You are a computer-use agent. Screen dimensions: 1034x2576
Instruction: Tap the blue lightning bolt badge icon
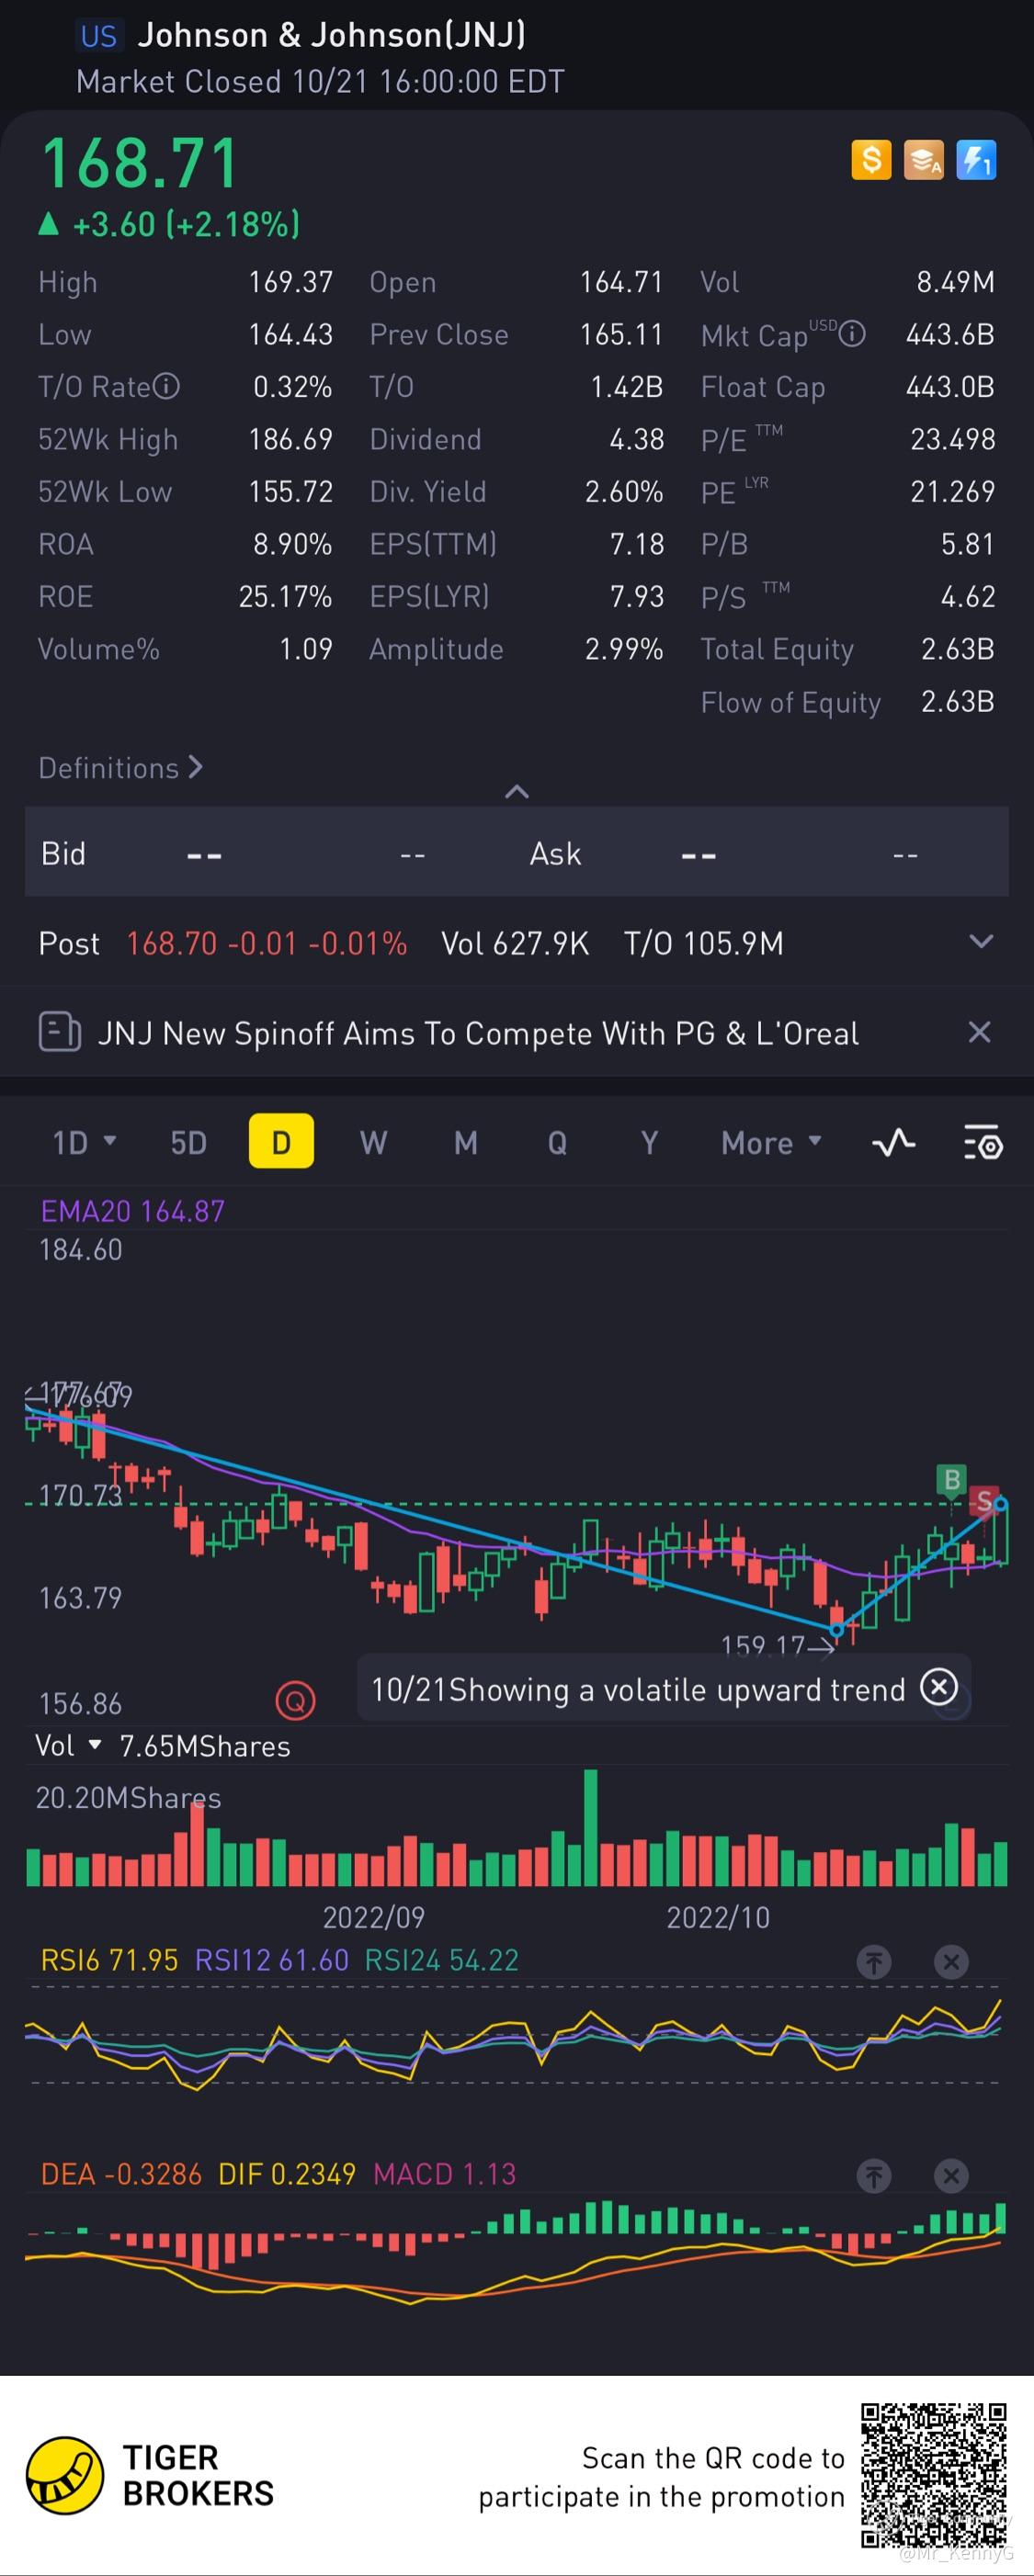[976, 160]
